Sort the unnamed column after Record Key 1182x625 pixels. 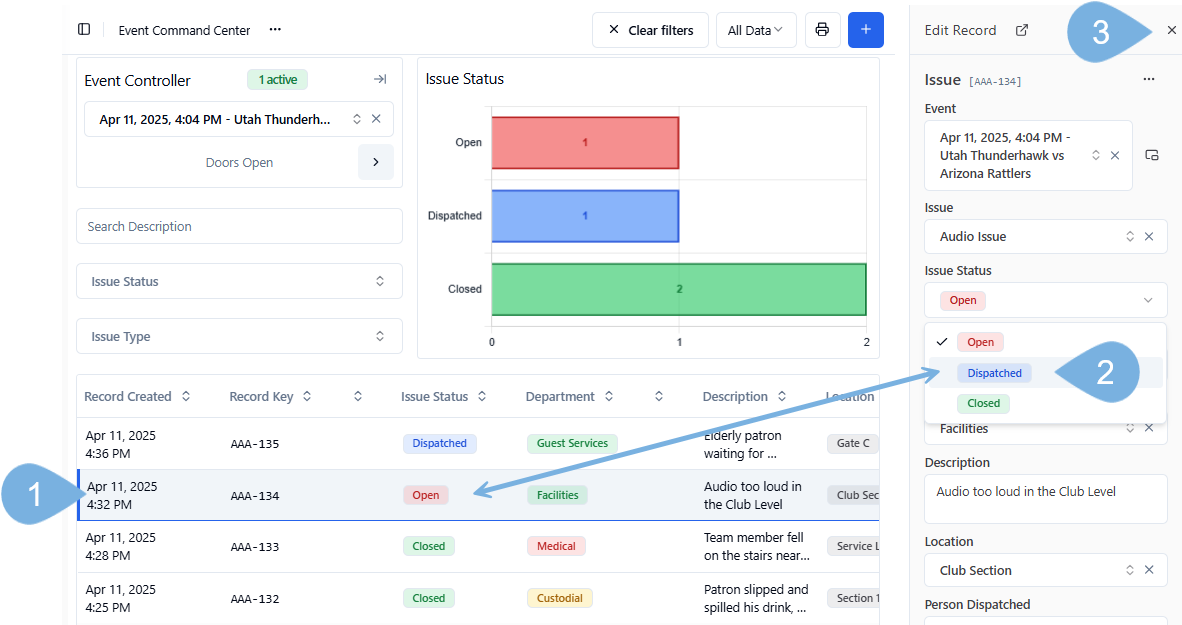(358, 397)
